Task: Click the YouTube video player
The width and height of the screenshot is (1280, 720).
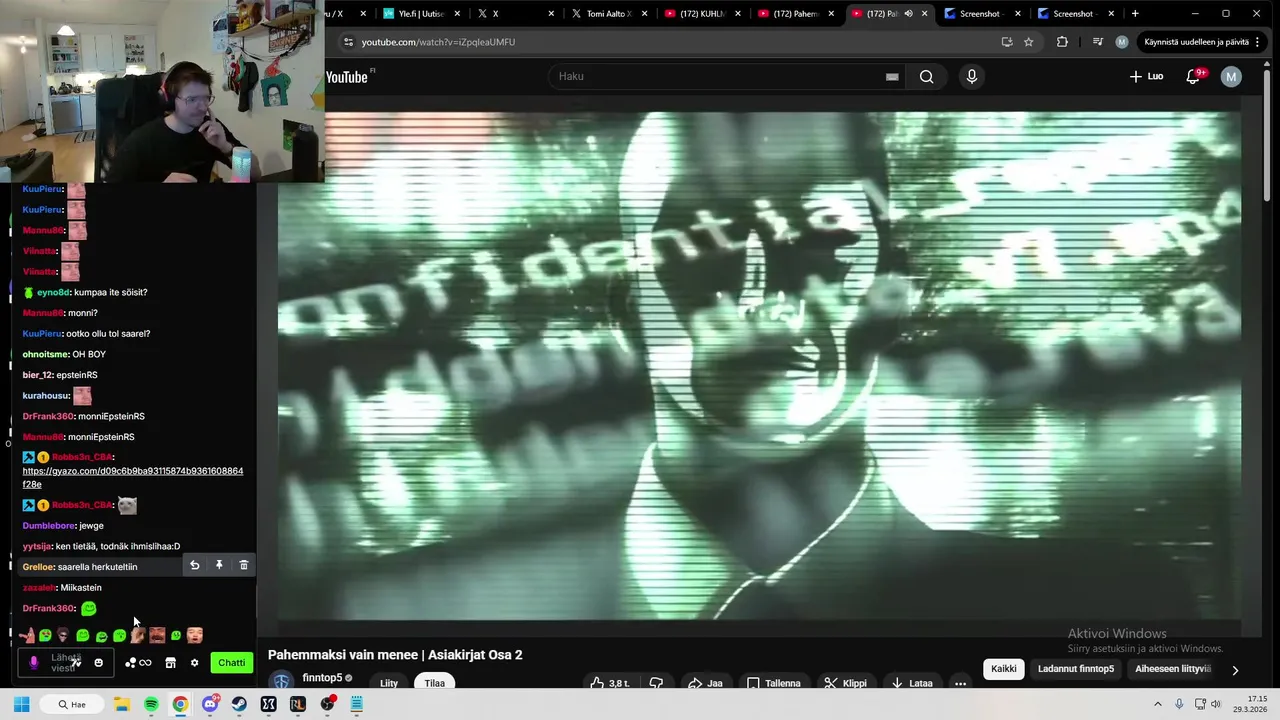Action: pyautogui.click(x=759, y=365)
